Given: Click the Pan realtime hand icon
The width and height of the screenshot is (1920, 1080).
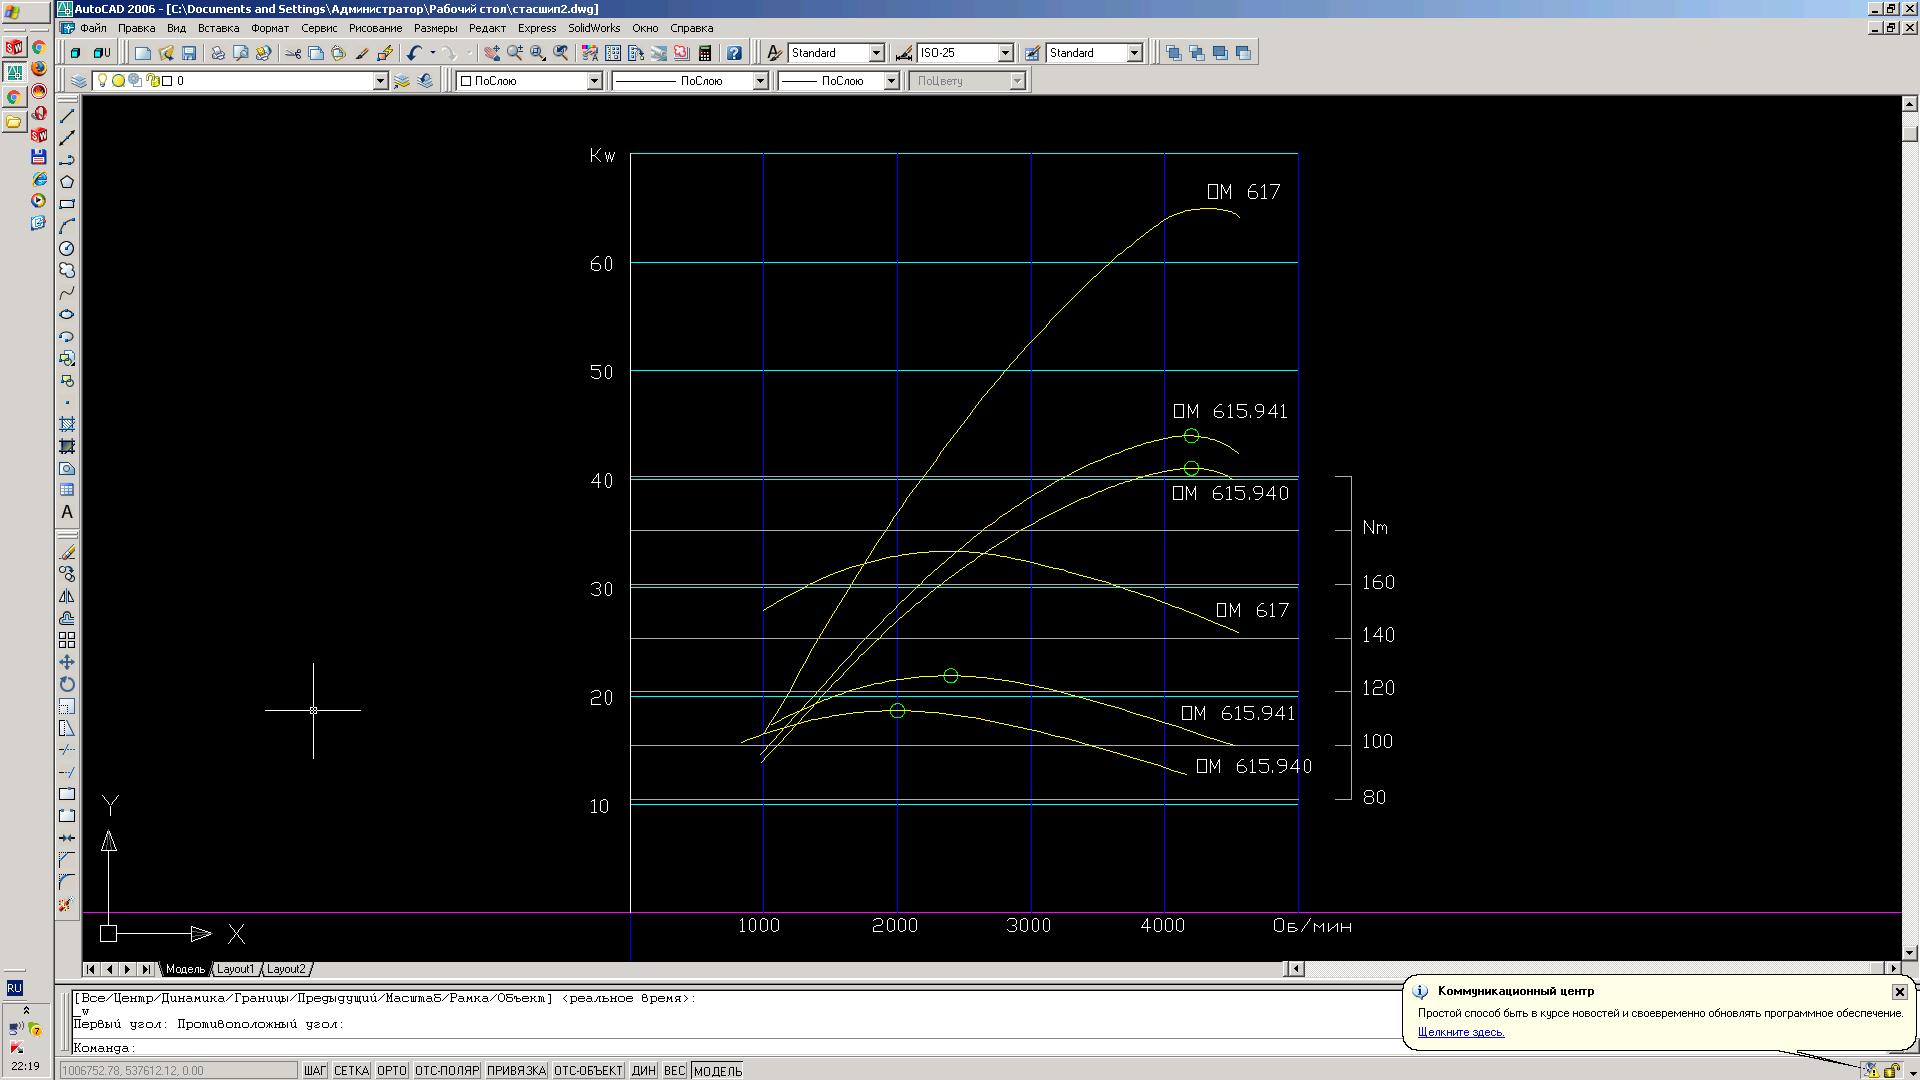Looking at the screenshot, I should pos(491,53).
